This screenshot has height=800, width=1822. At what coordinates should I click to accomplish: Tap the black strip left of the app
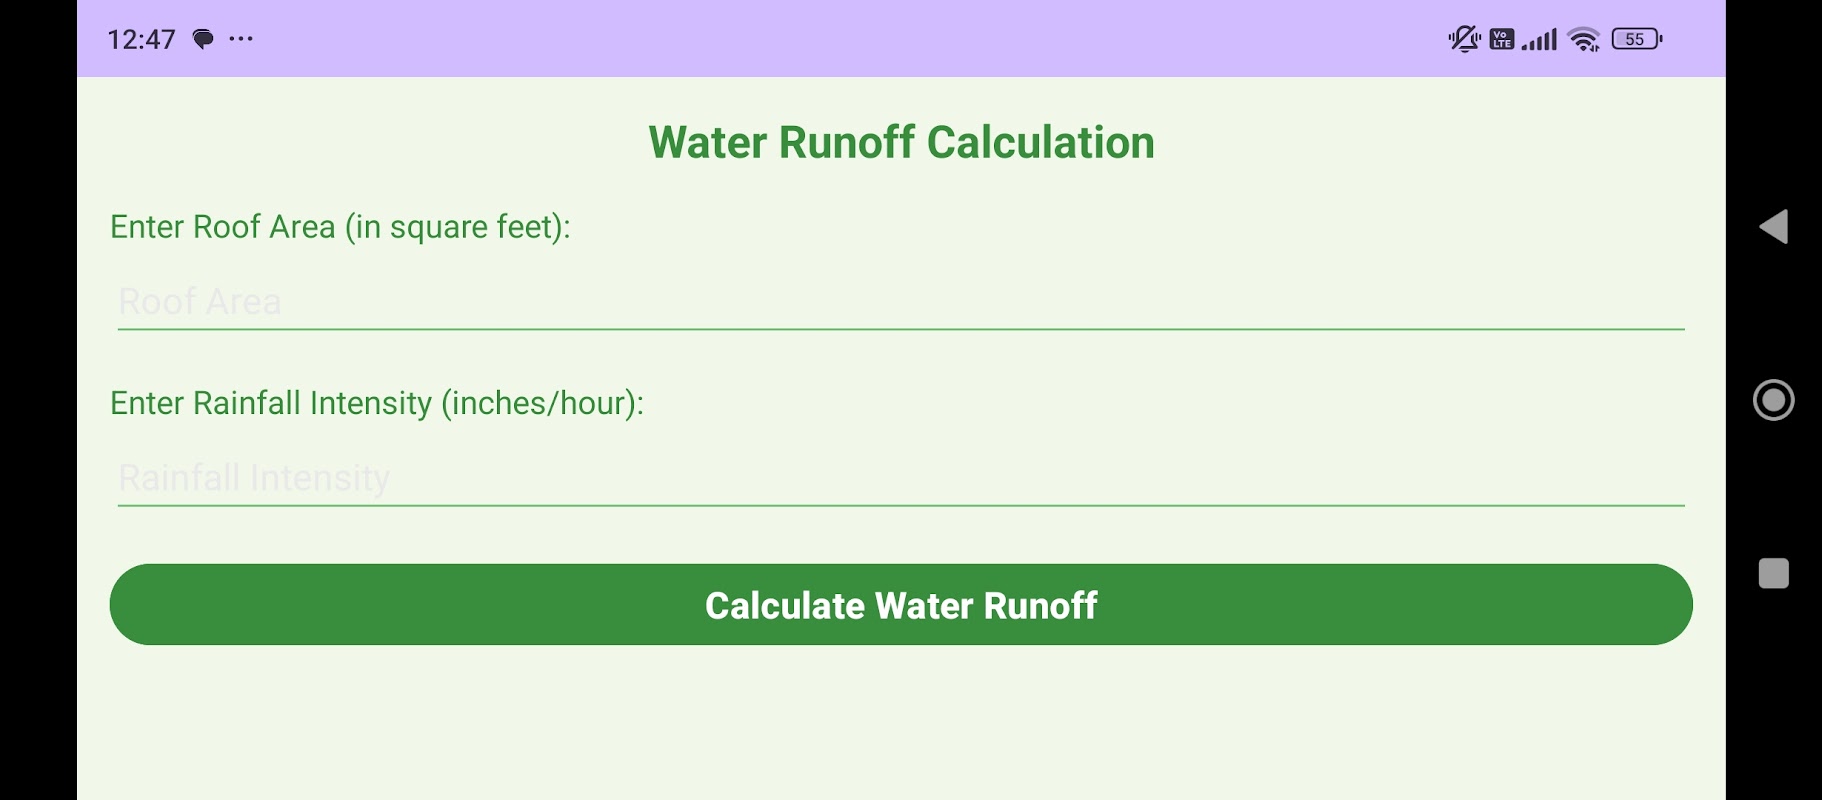(x=38, y=400)
